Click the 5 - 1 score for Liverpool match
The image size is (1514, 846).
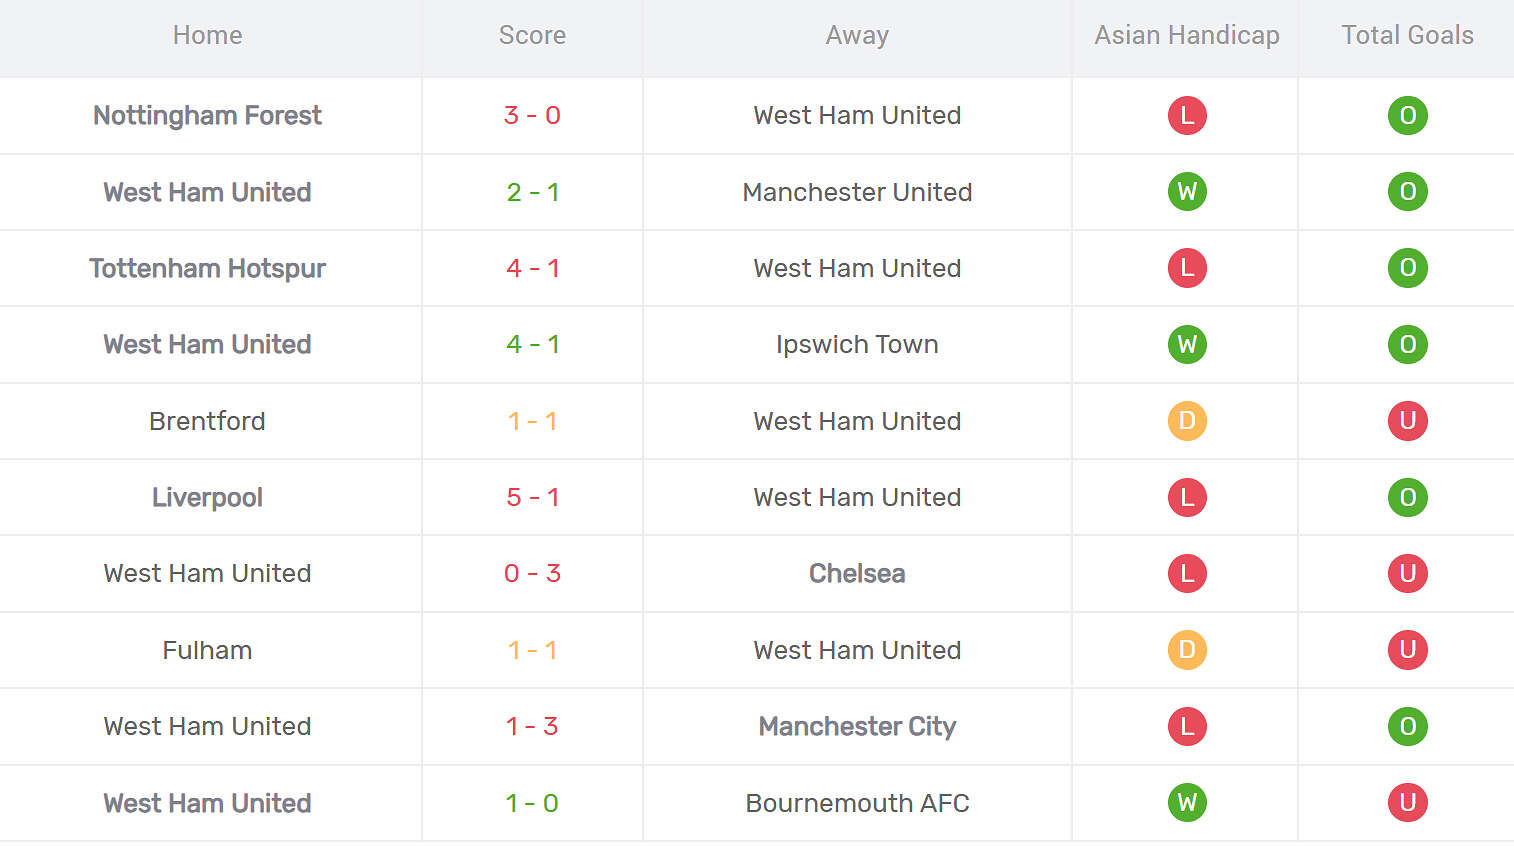pos(532,497)
